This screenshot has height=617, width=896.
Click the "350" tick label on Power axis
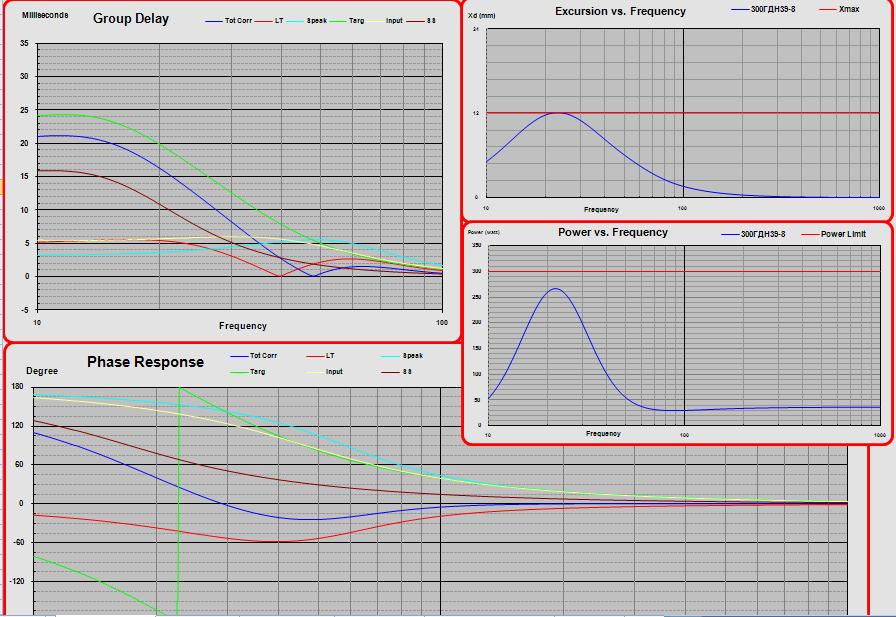tap(477, 246)
